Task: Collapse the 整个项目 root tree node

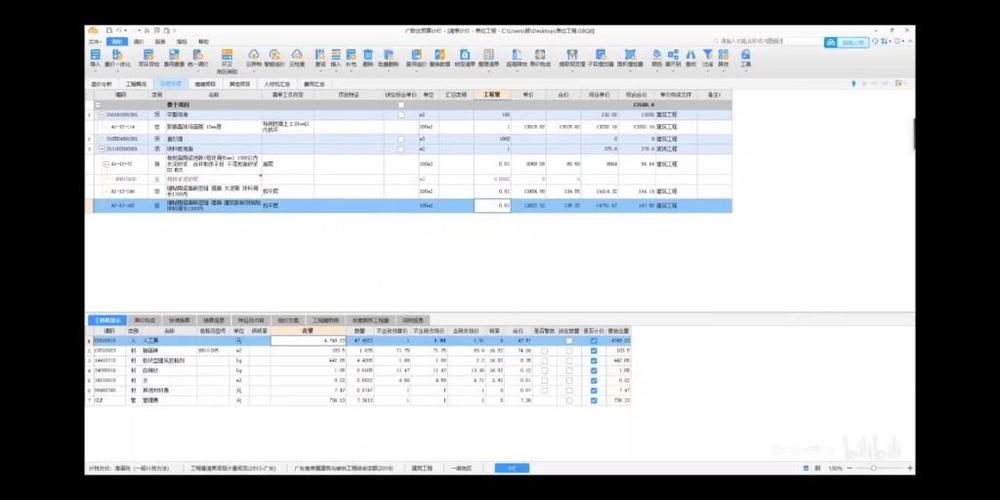Action: (x=98, y=105)
